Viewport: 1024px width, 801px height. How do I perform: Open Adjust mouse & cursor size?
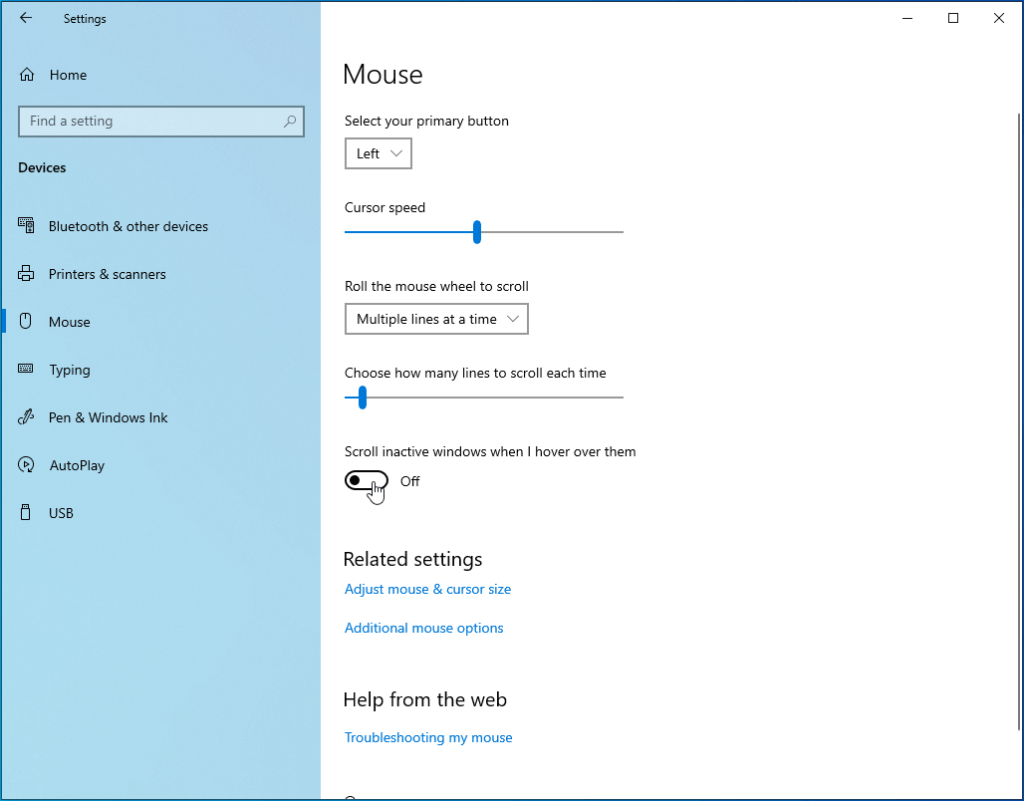point(427,589)
